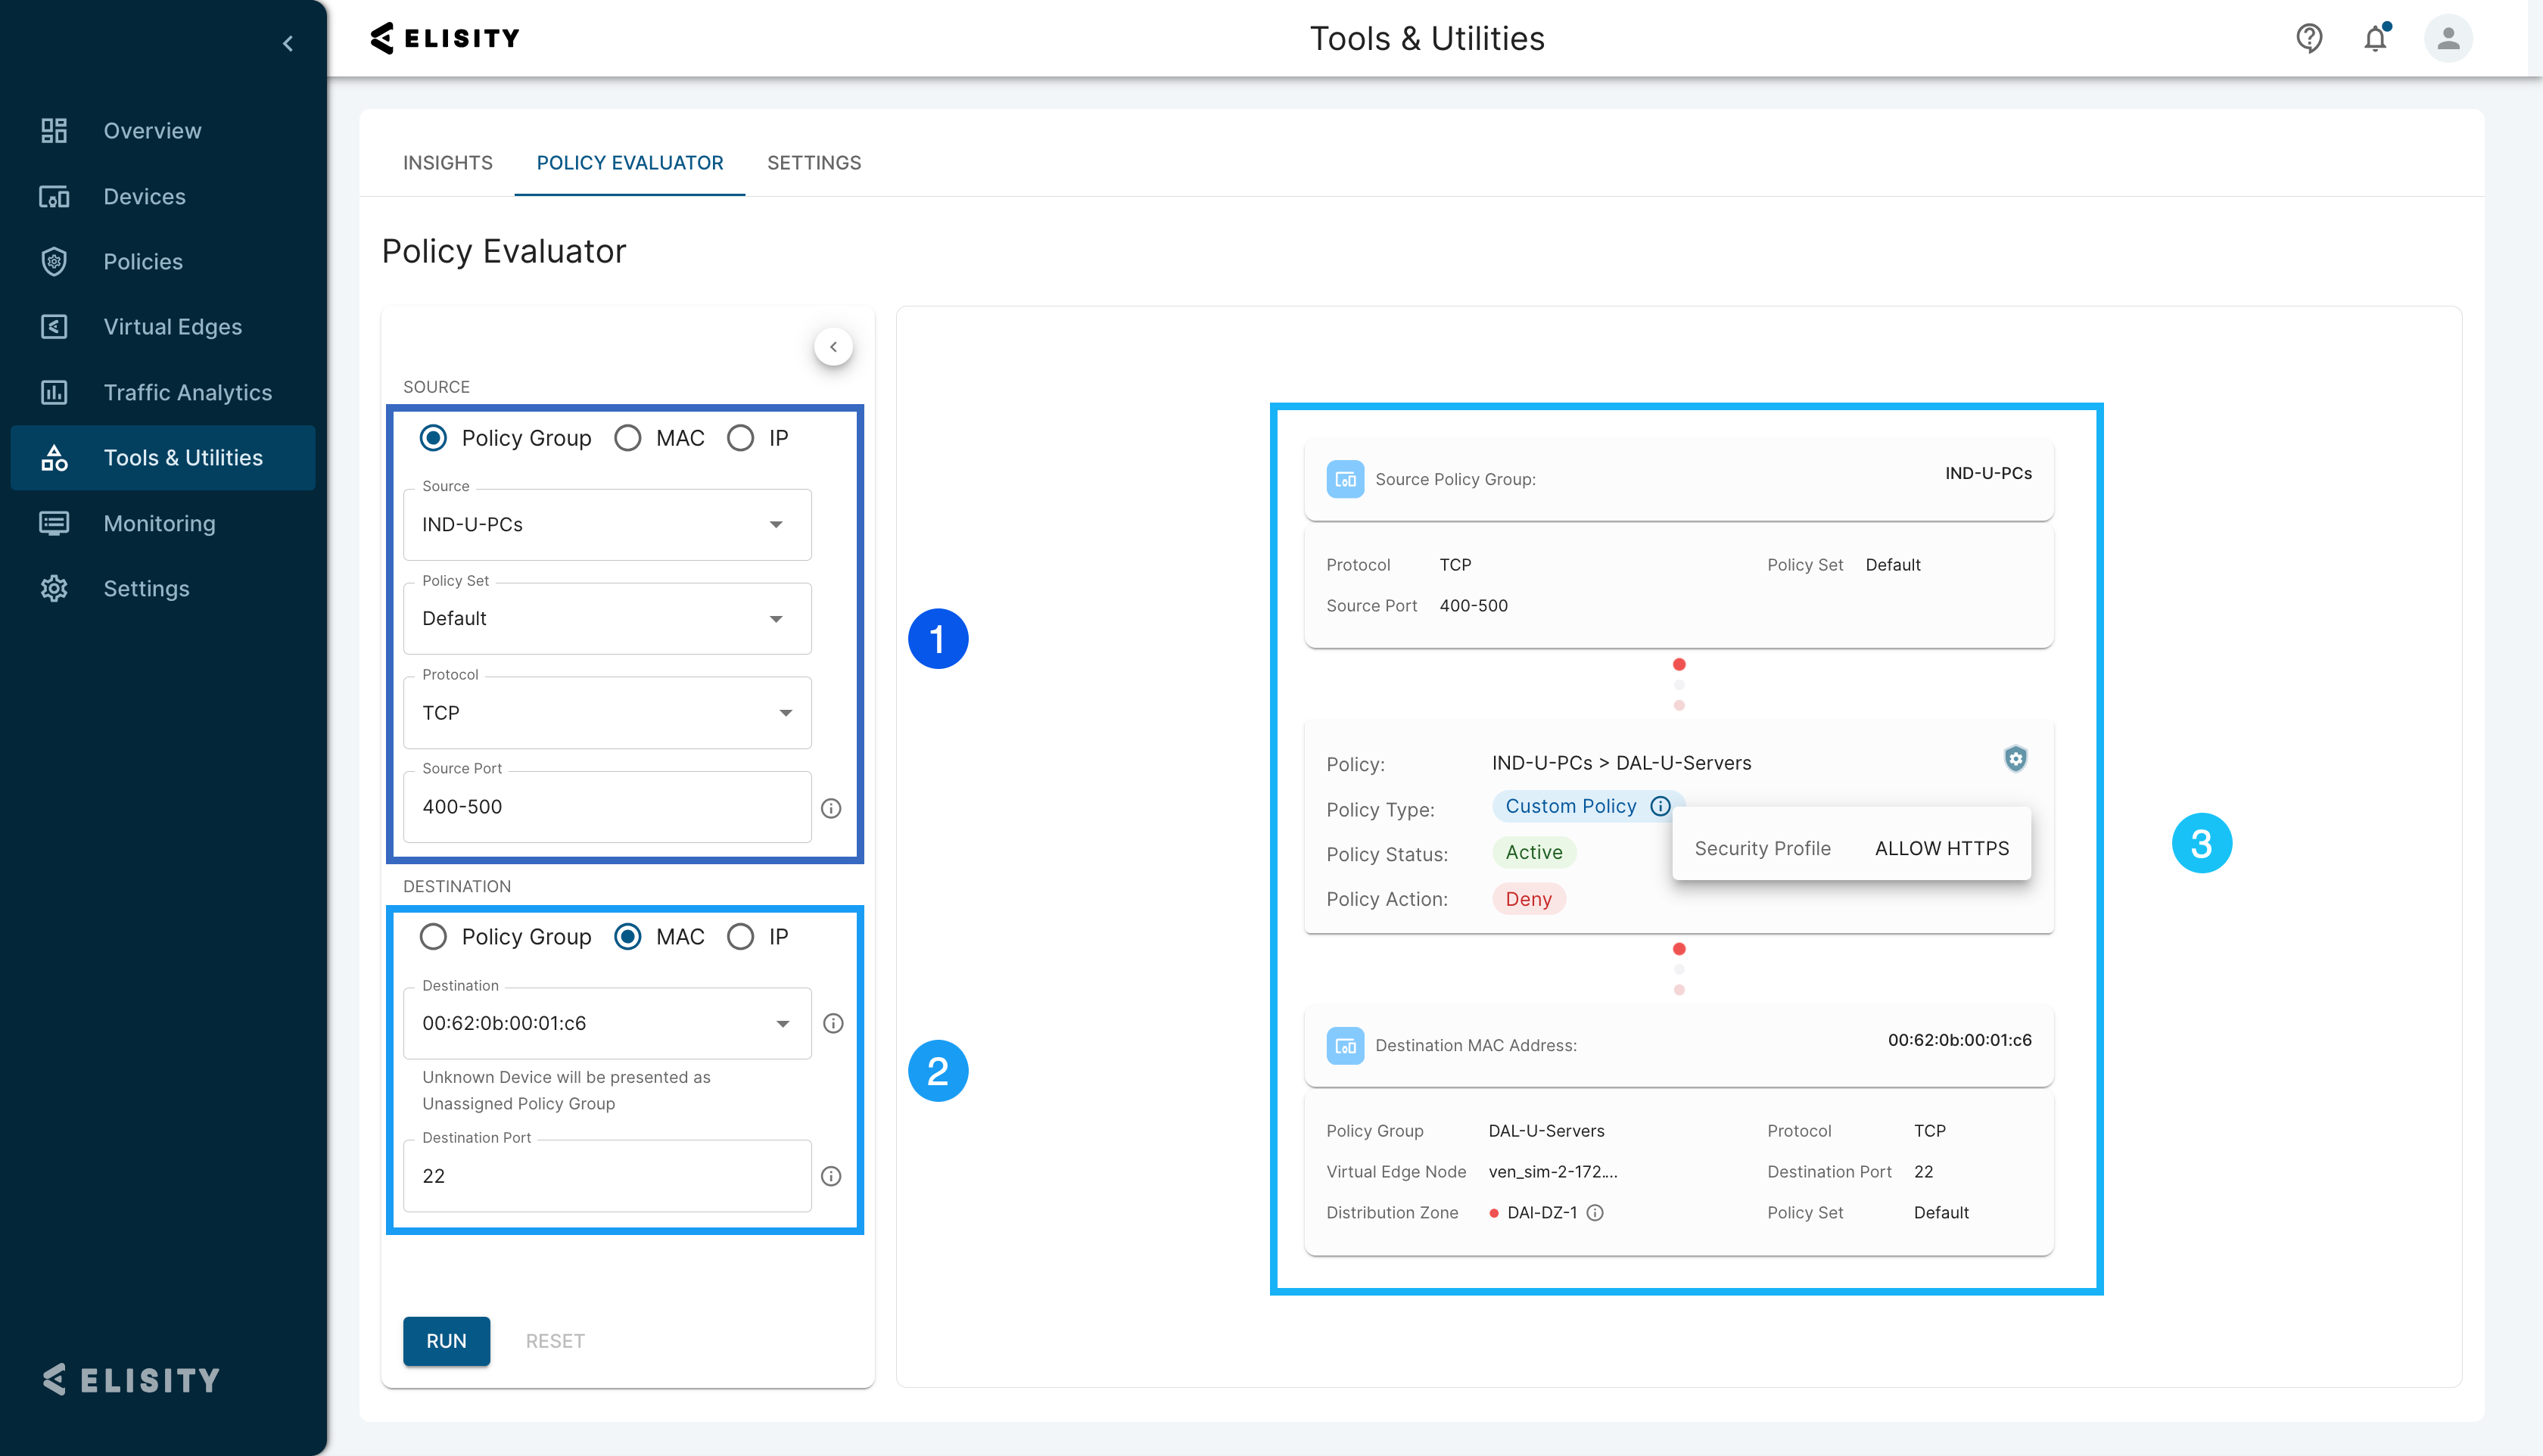Viewport: 2543px width, 1456px height.
Task: Click the Destination MAC field info icon
Action: click(x=833, y=1023)
